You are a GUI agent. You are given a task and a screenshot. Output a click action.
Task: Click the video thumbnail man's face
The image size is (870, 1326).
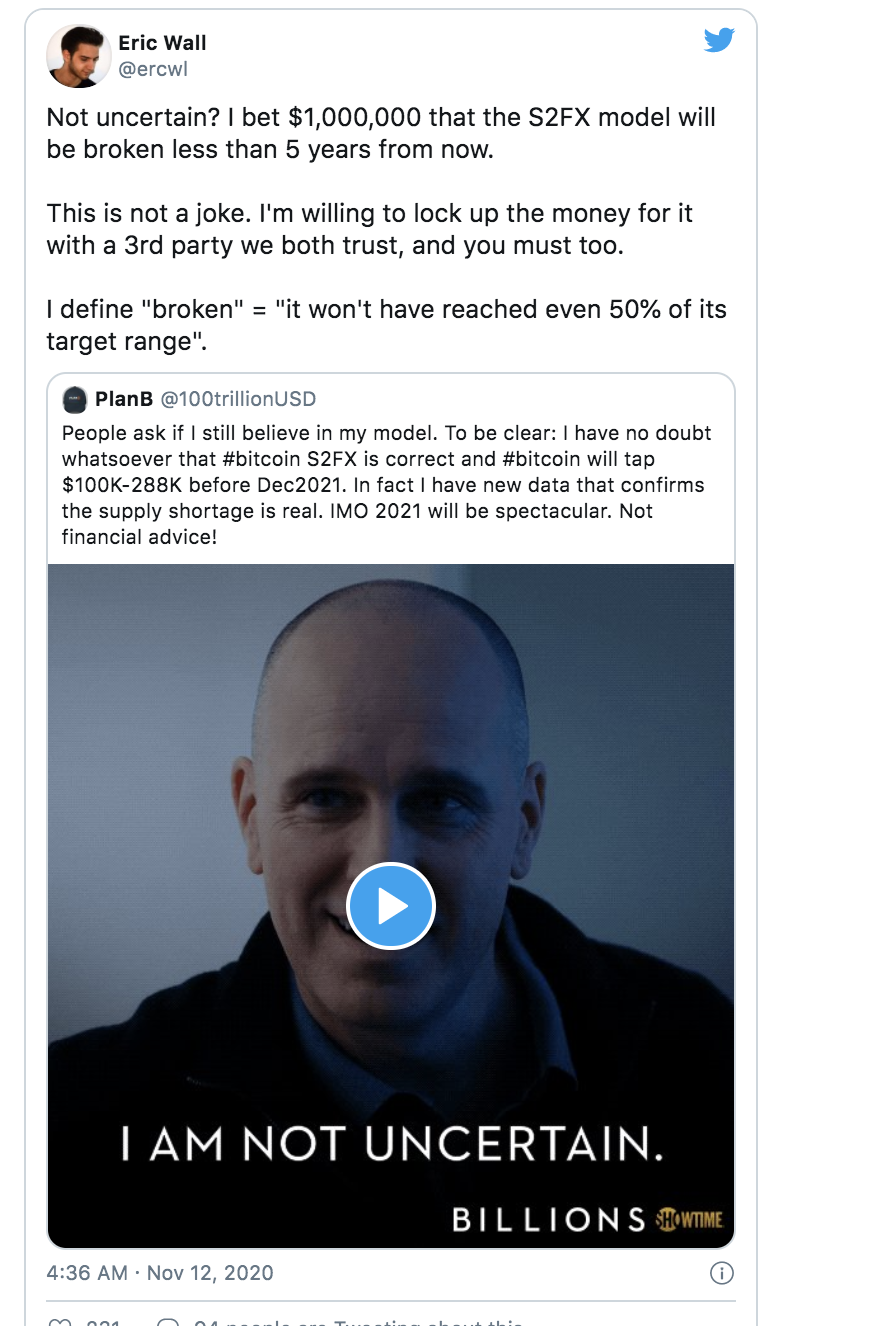click(x=392, y=760)
